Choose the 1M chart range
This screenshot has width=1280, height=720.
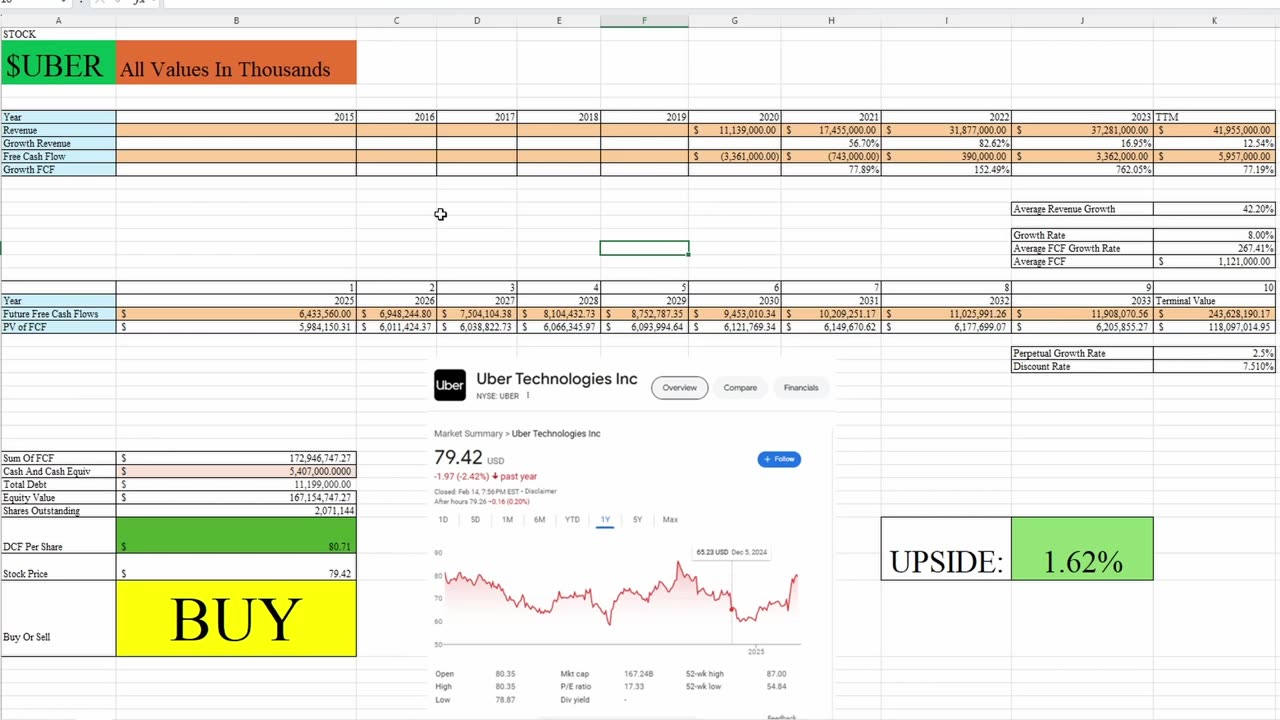point(507,520)
